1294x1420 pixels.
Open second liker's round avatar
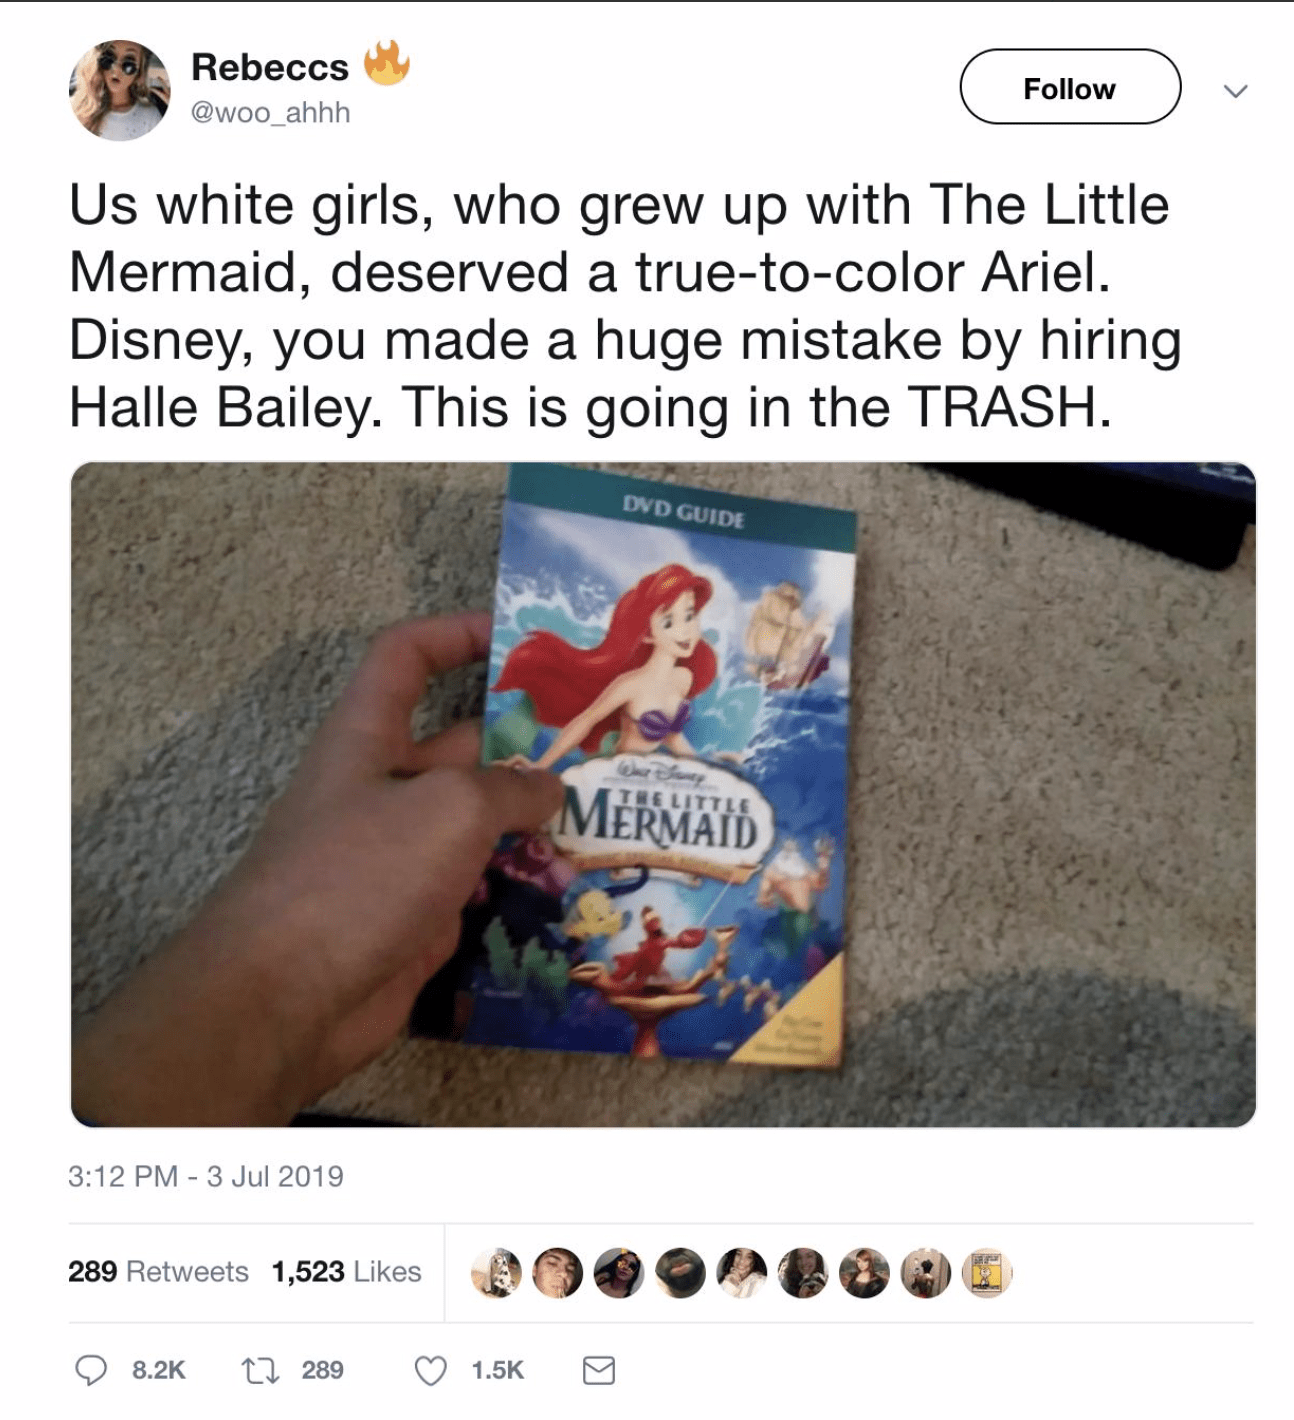(558, 1273)
